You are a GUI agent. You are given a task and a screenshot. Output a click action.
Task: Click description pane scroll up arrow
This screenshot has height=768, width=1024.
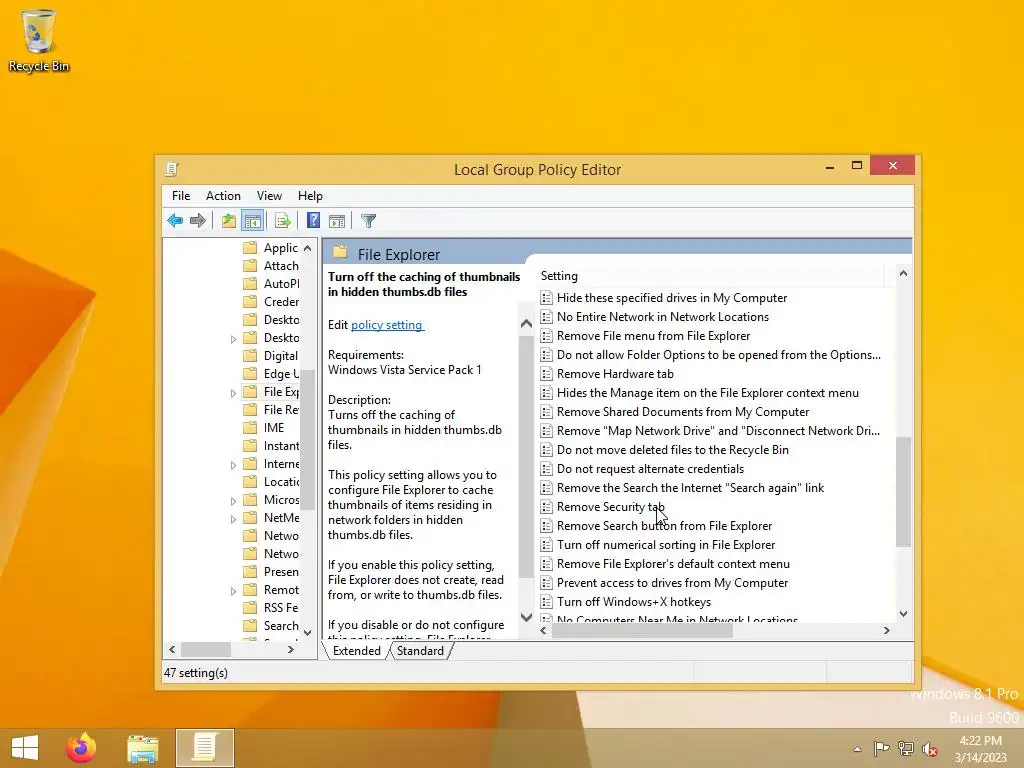pos(526,324)
